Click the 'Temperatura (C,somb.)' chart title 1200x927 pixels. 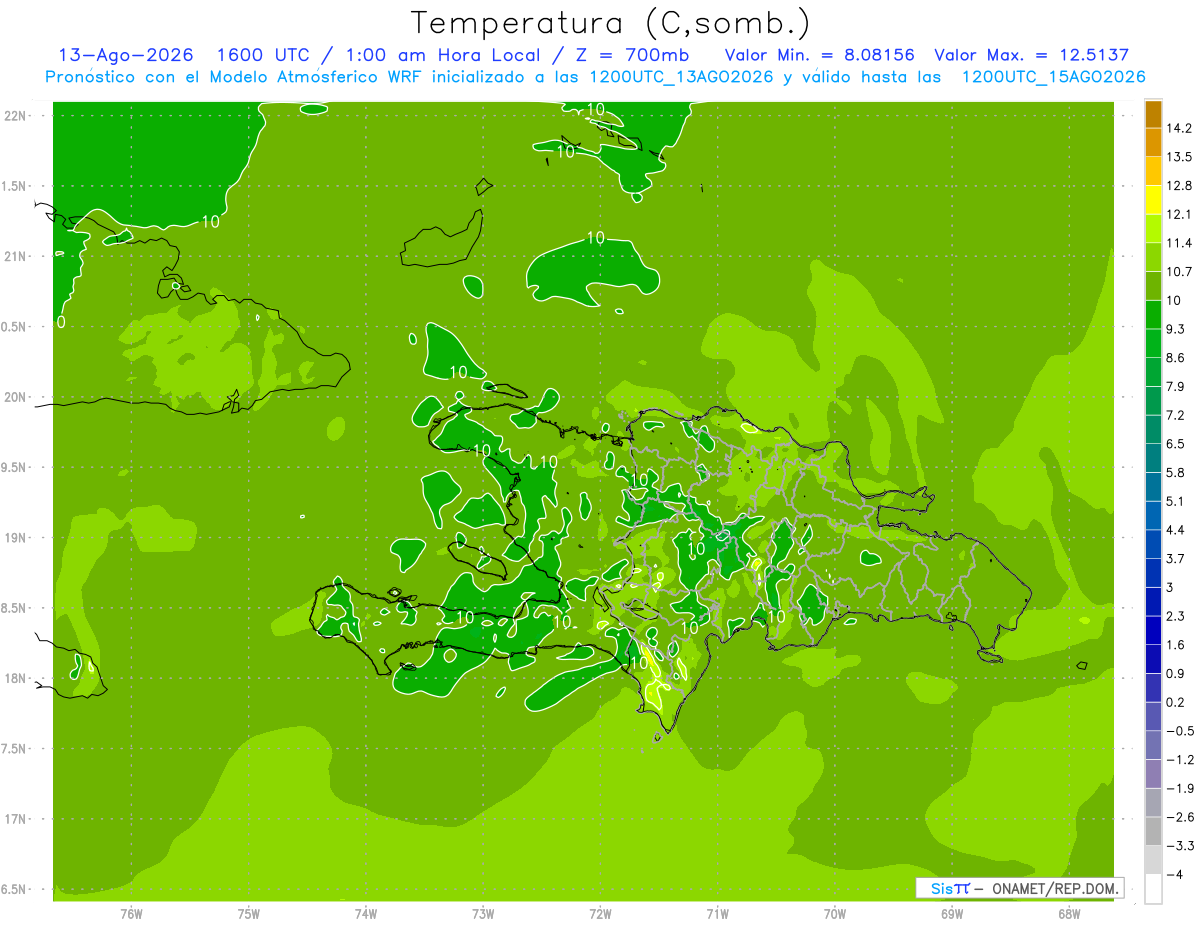[x=611, y=23]
